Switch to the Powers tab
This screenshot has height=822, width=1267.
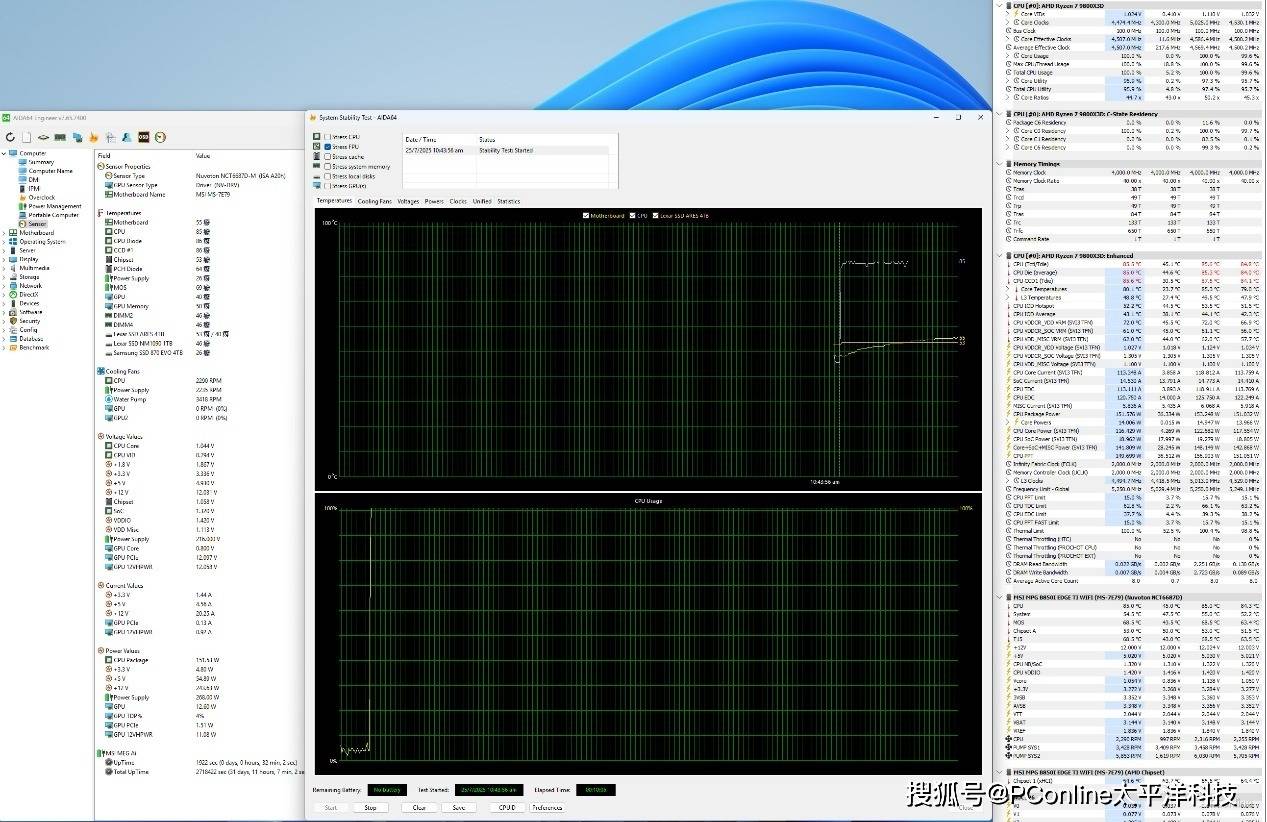point(434,201)
